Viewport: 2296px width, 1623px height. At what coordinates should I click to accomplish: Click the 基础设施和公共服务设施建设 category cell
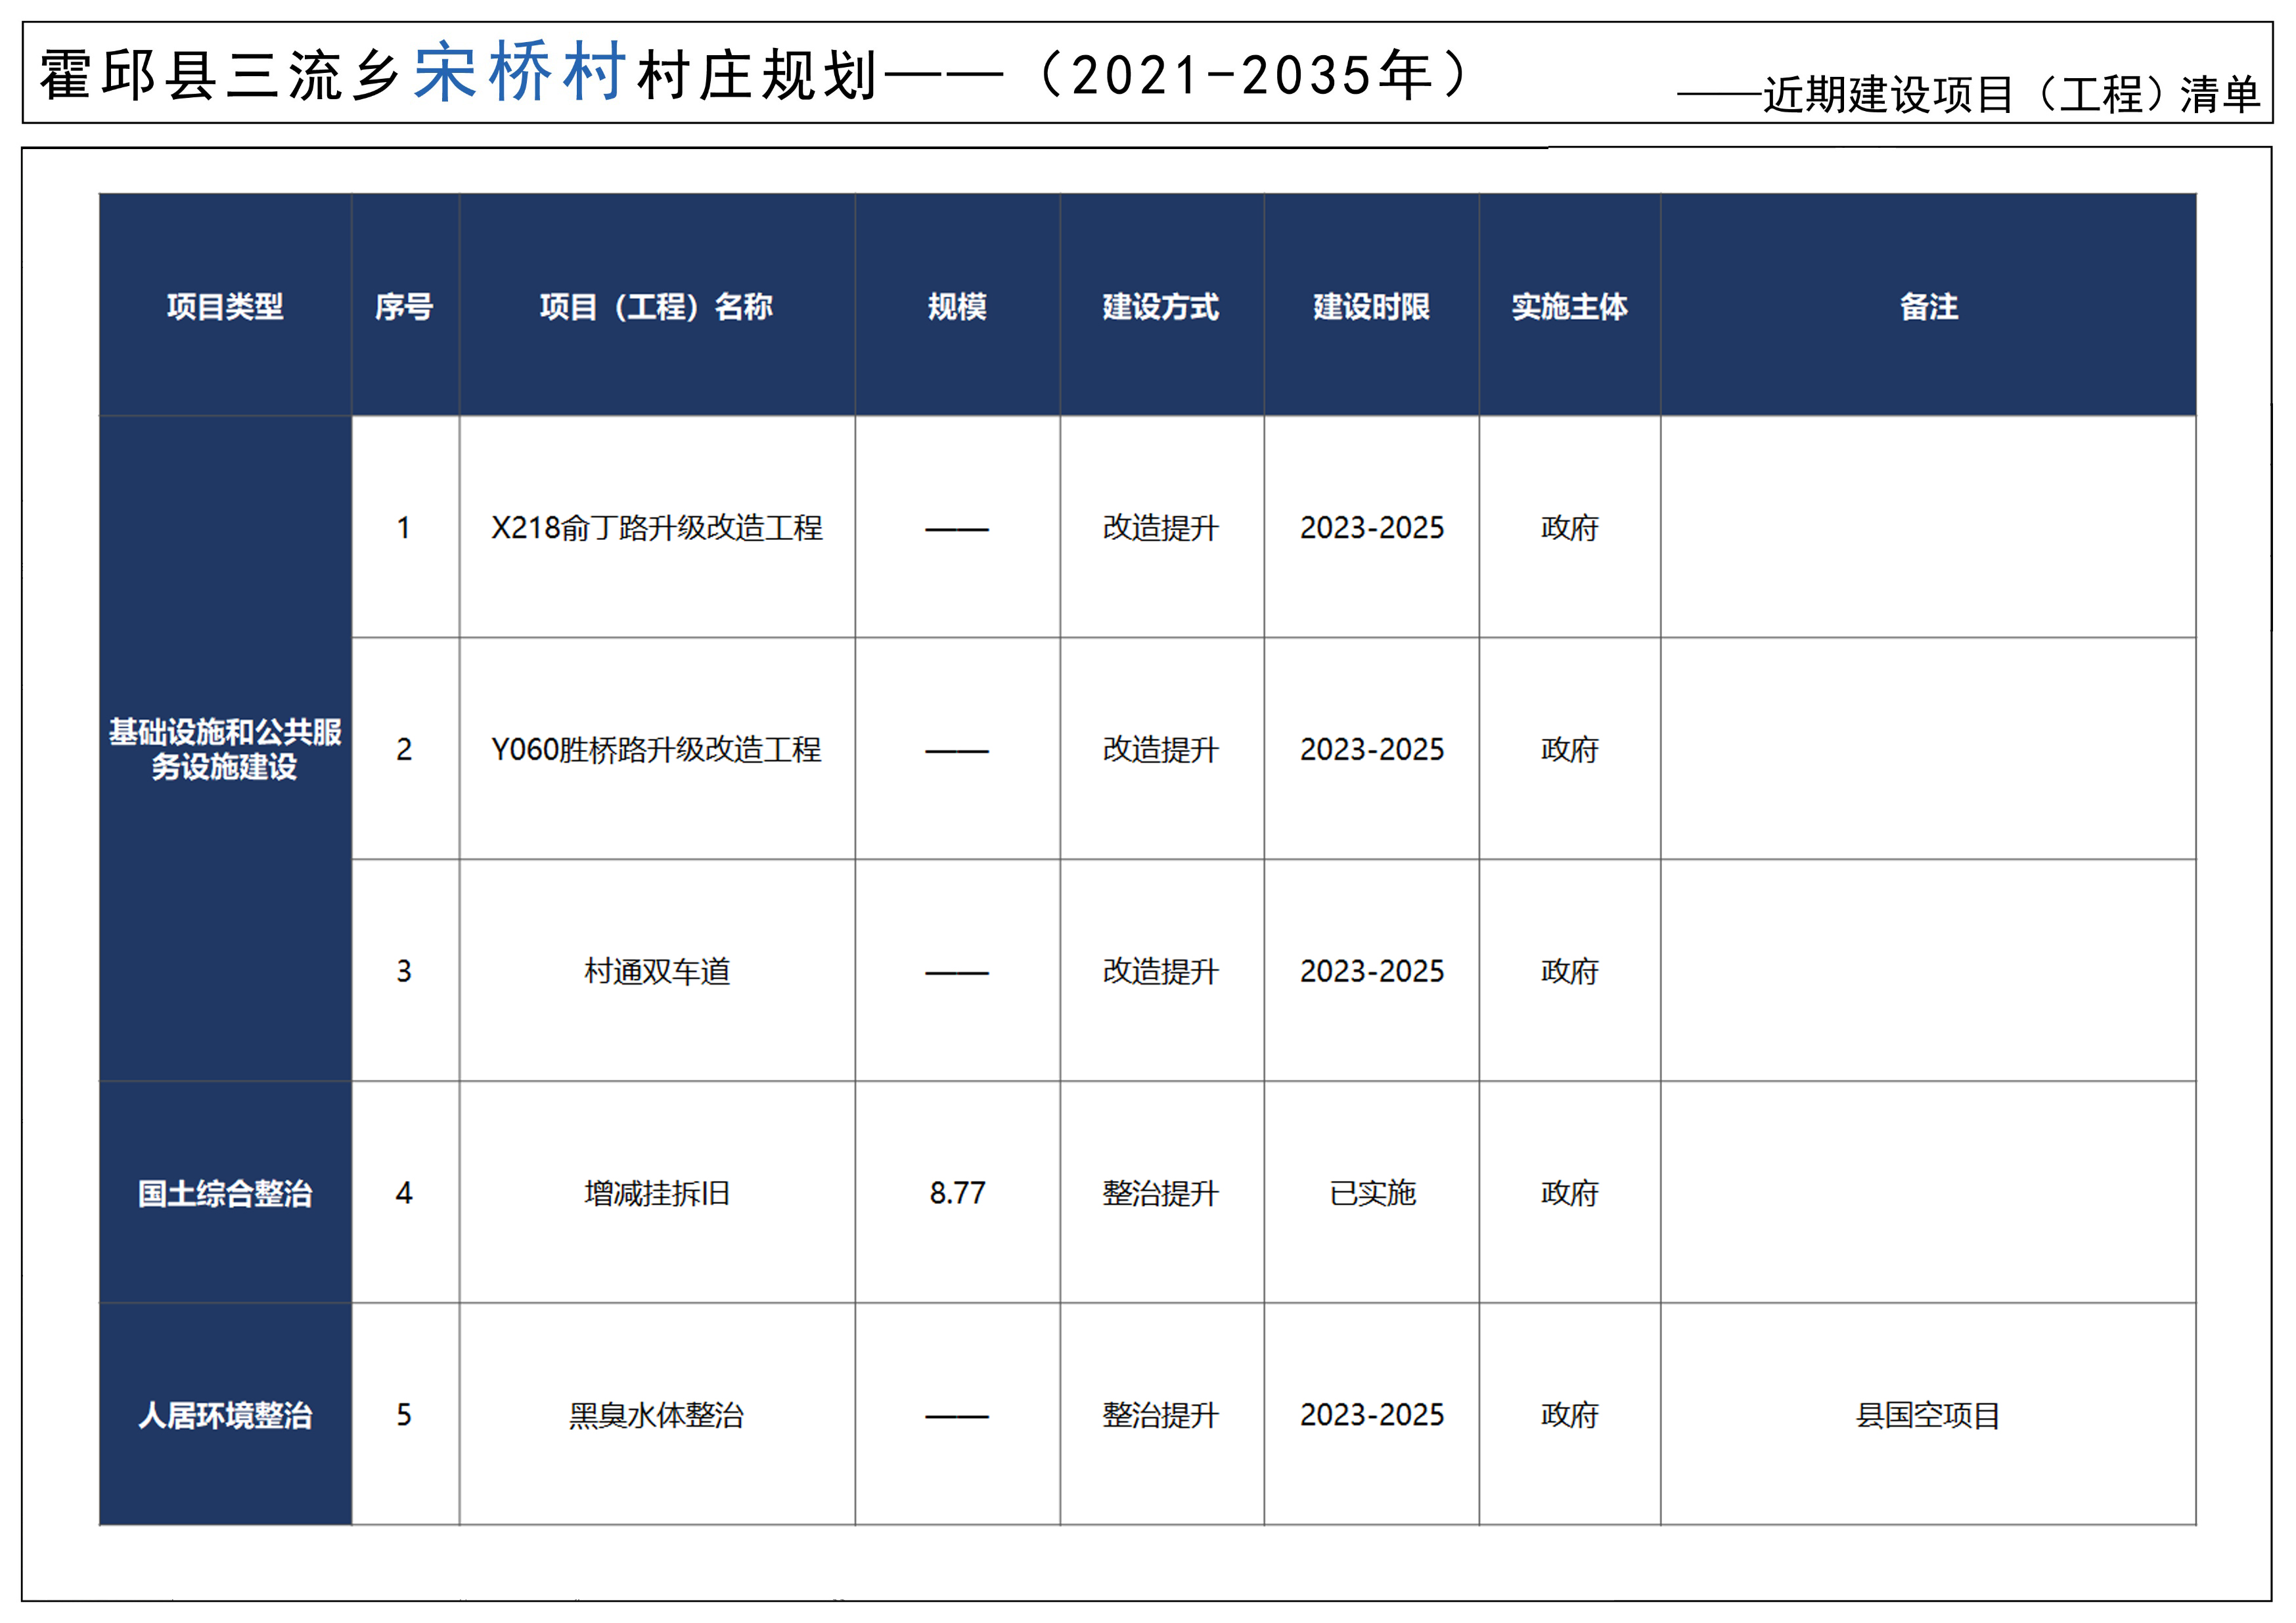[225, 749]
